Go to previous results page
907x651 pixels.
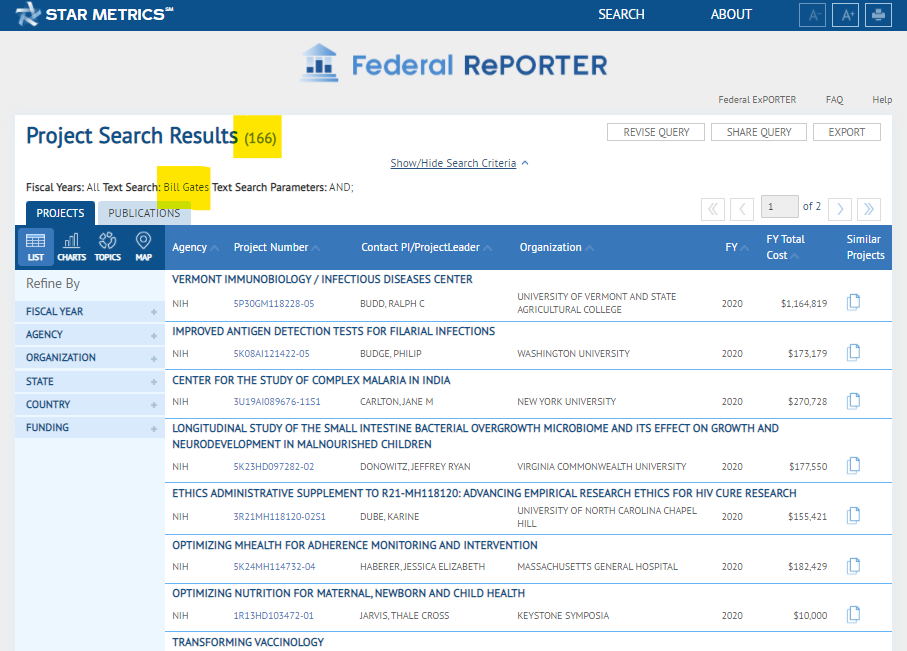click(742, 209)
